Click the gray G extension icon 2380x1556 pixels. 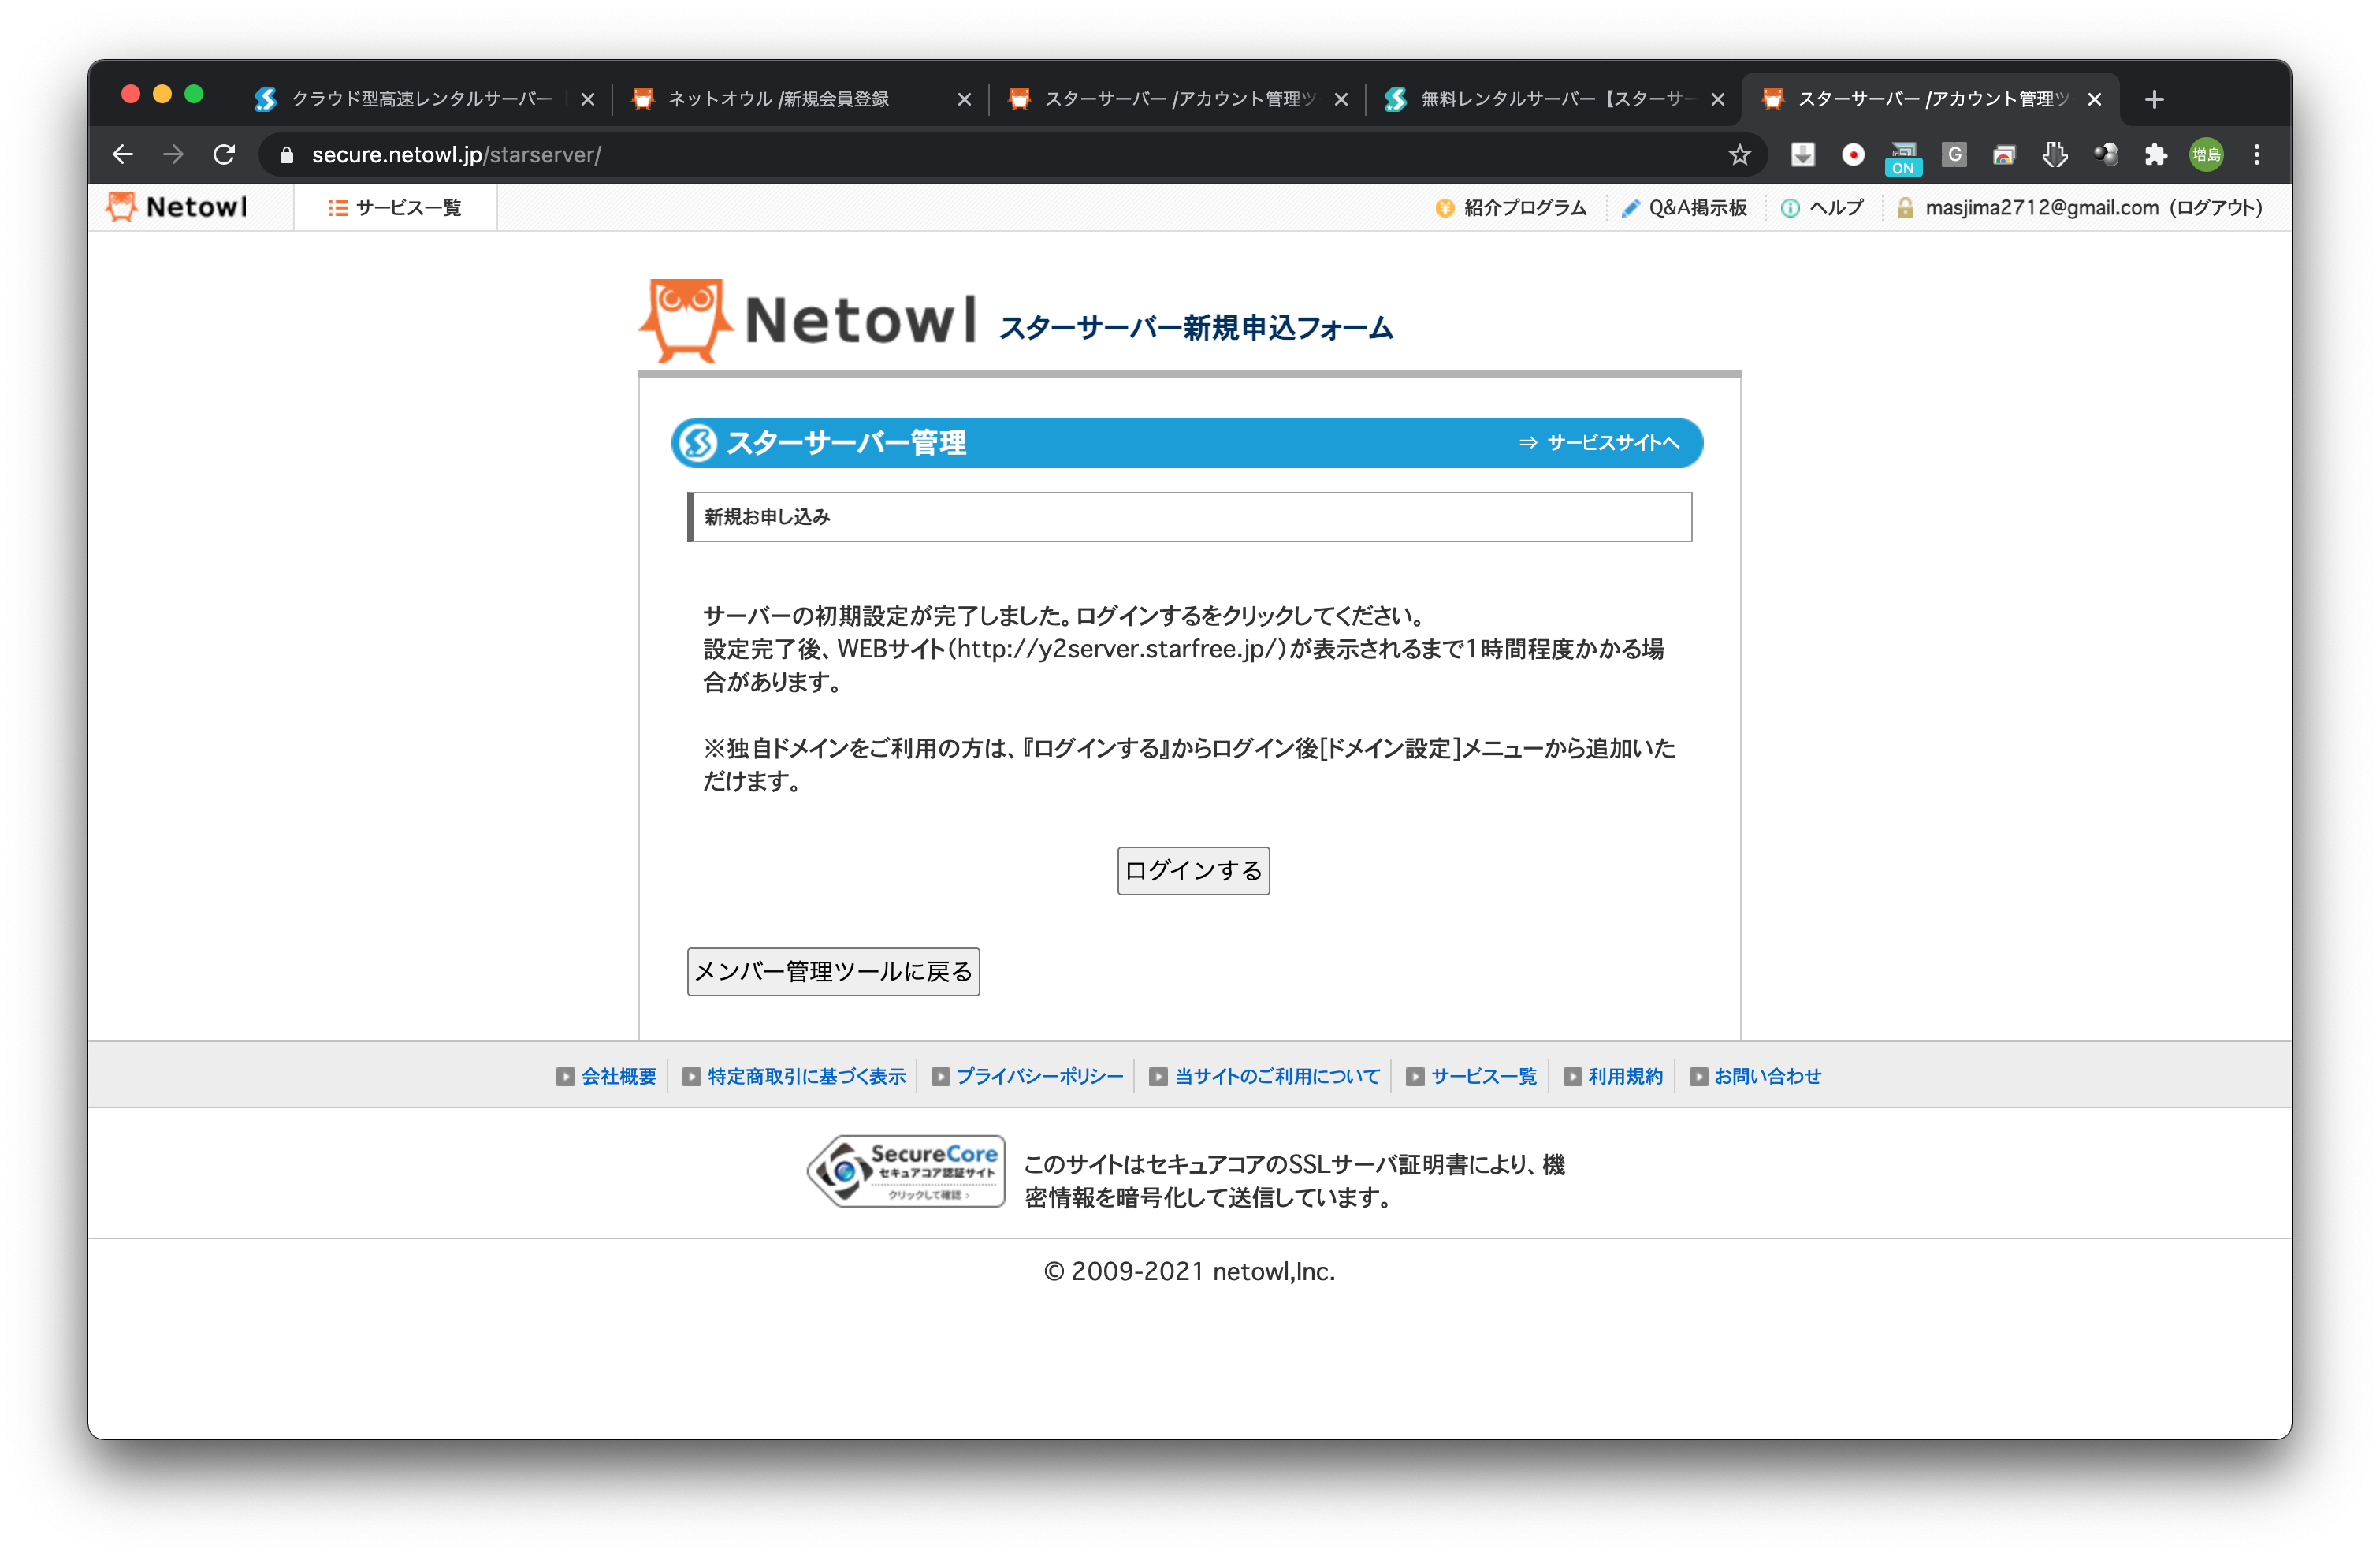click(x=1954, y=154)
